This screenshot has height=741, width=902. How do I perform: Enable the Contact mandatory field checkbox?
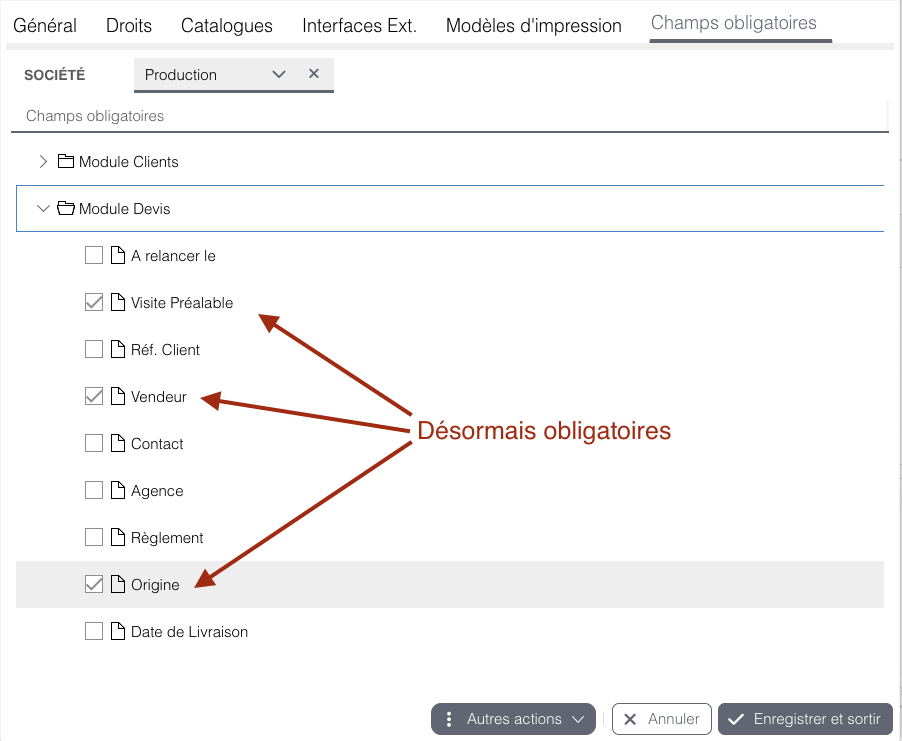(94, 443)
